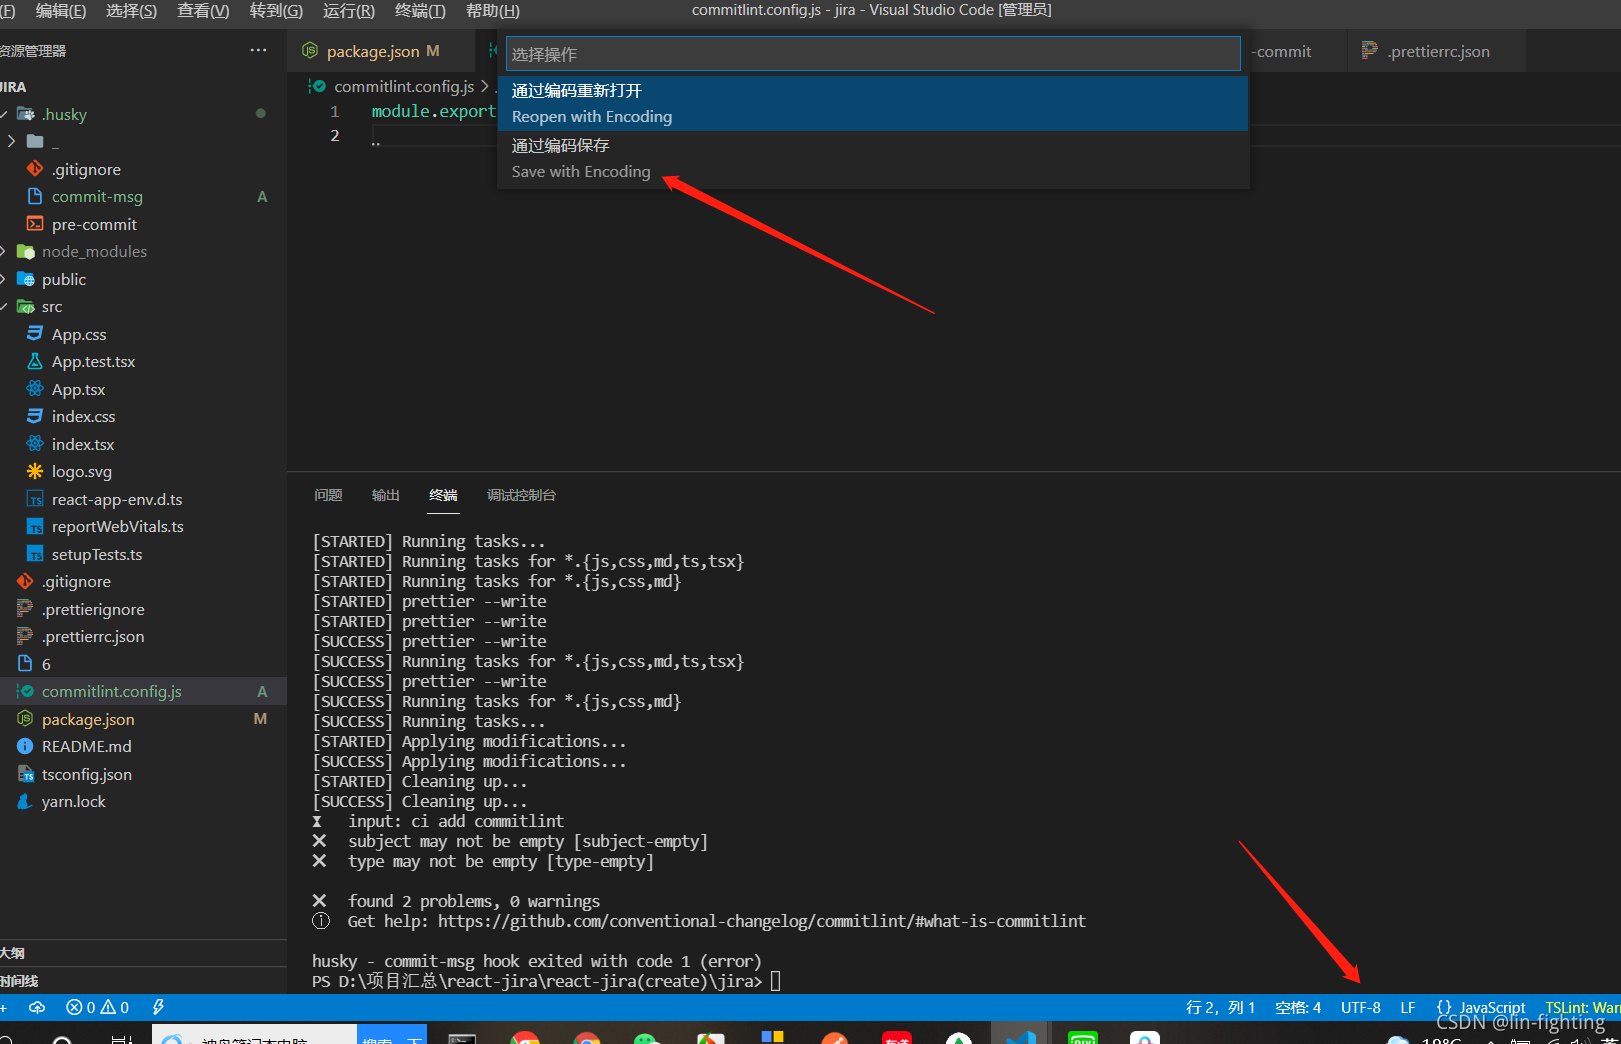This screenshot has width=1621, height=1044.
Task: Click setupTests.ts TypeScript icon
Action: click(x=35, y=554)
